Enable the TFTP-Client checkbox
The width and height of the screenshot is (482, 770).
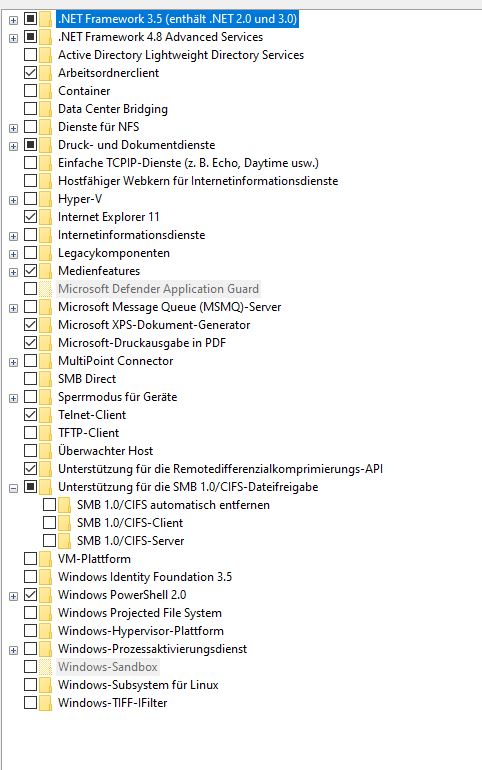pyautogui.click(x=30, y=433)
